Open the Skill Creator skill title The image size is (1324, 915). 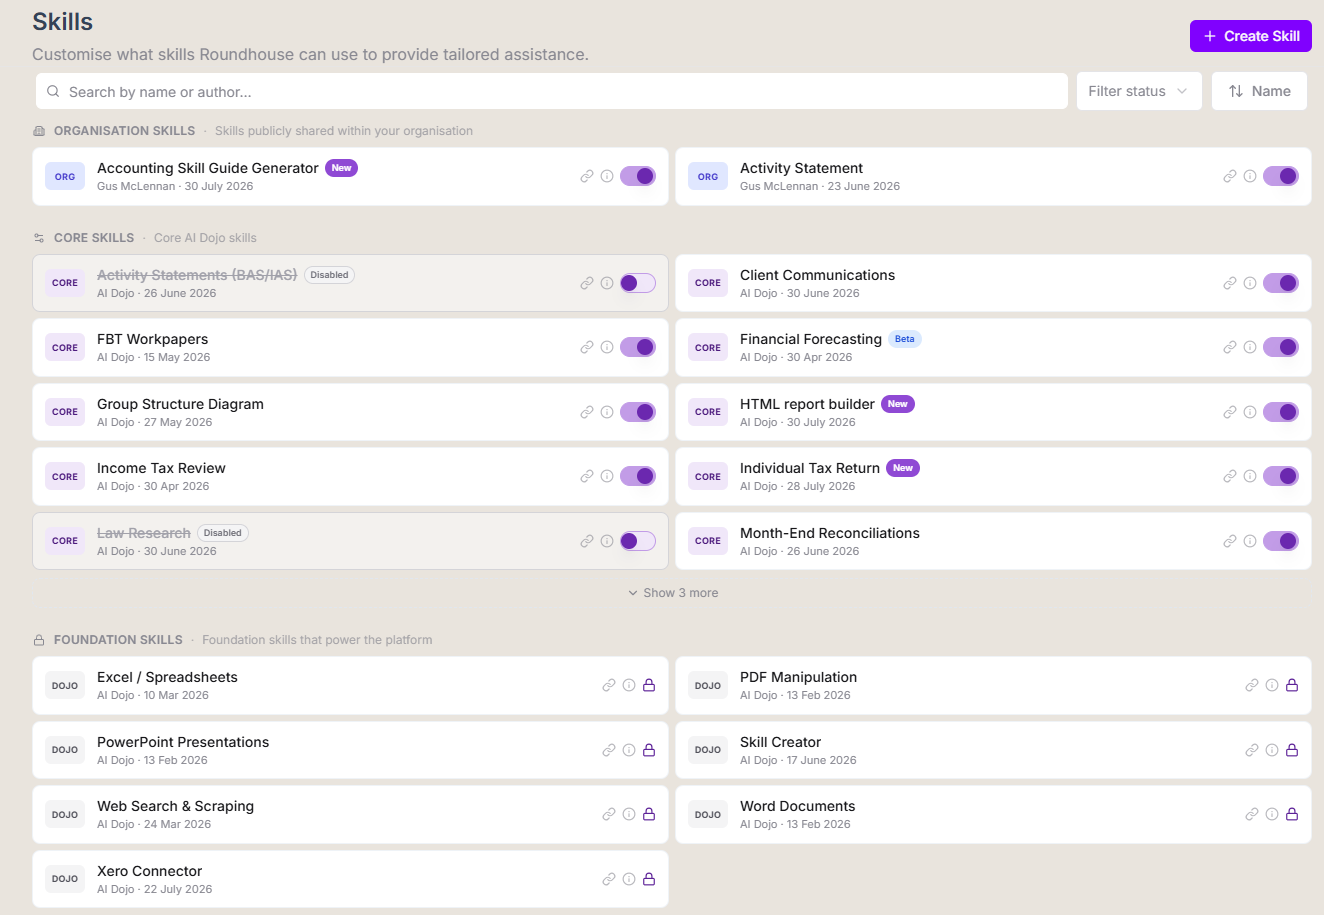780,742
